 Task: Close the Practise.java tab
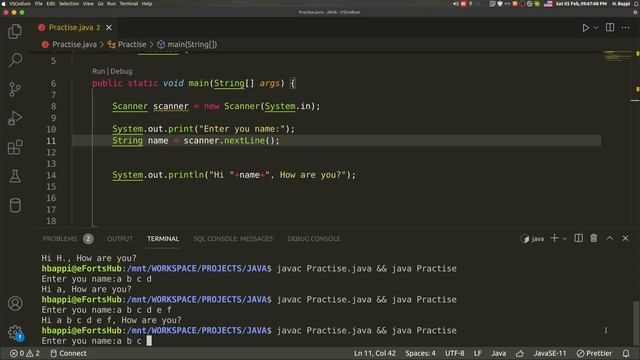pyautogui.click(x=109, y=27)
